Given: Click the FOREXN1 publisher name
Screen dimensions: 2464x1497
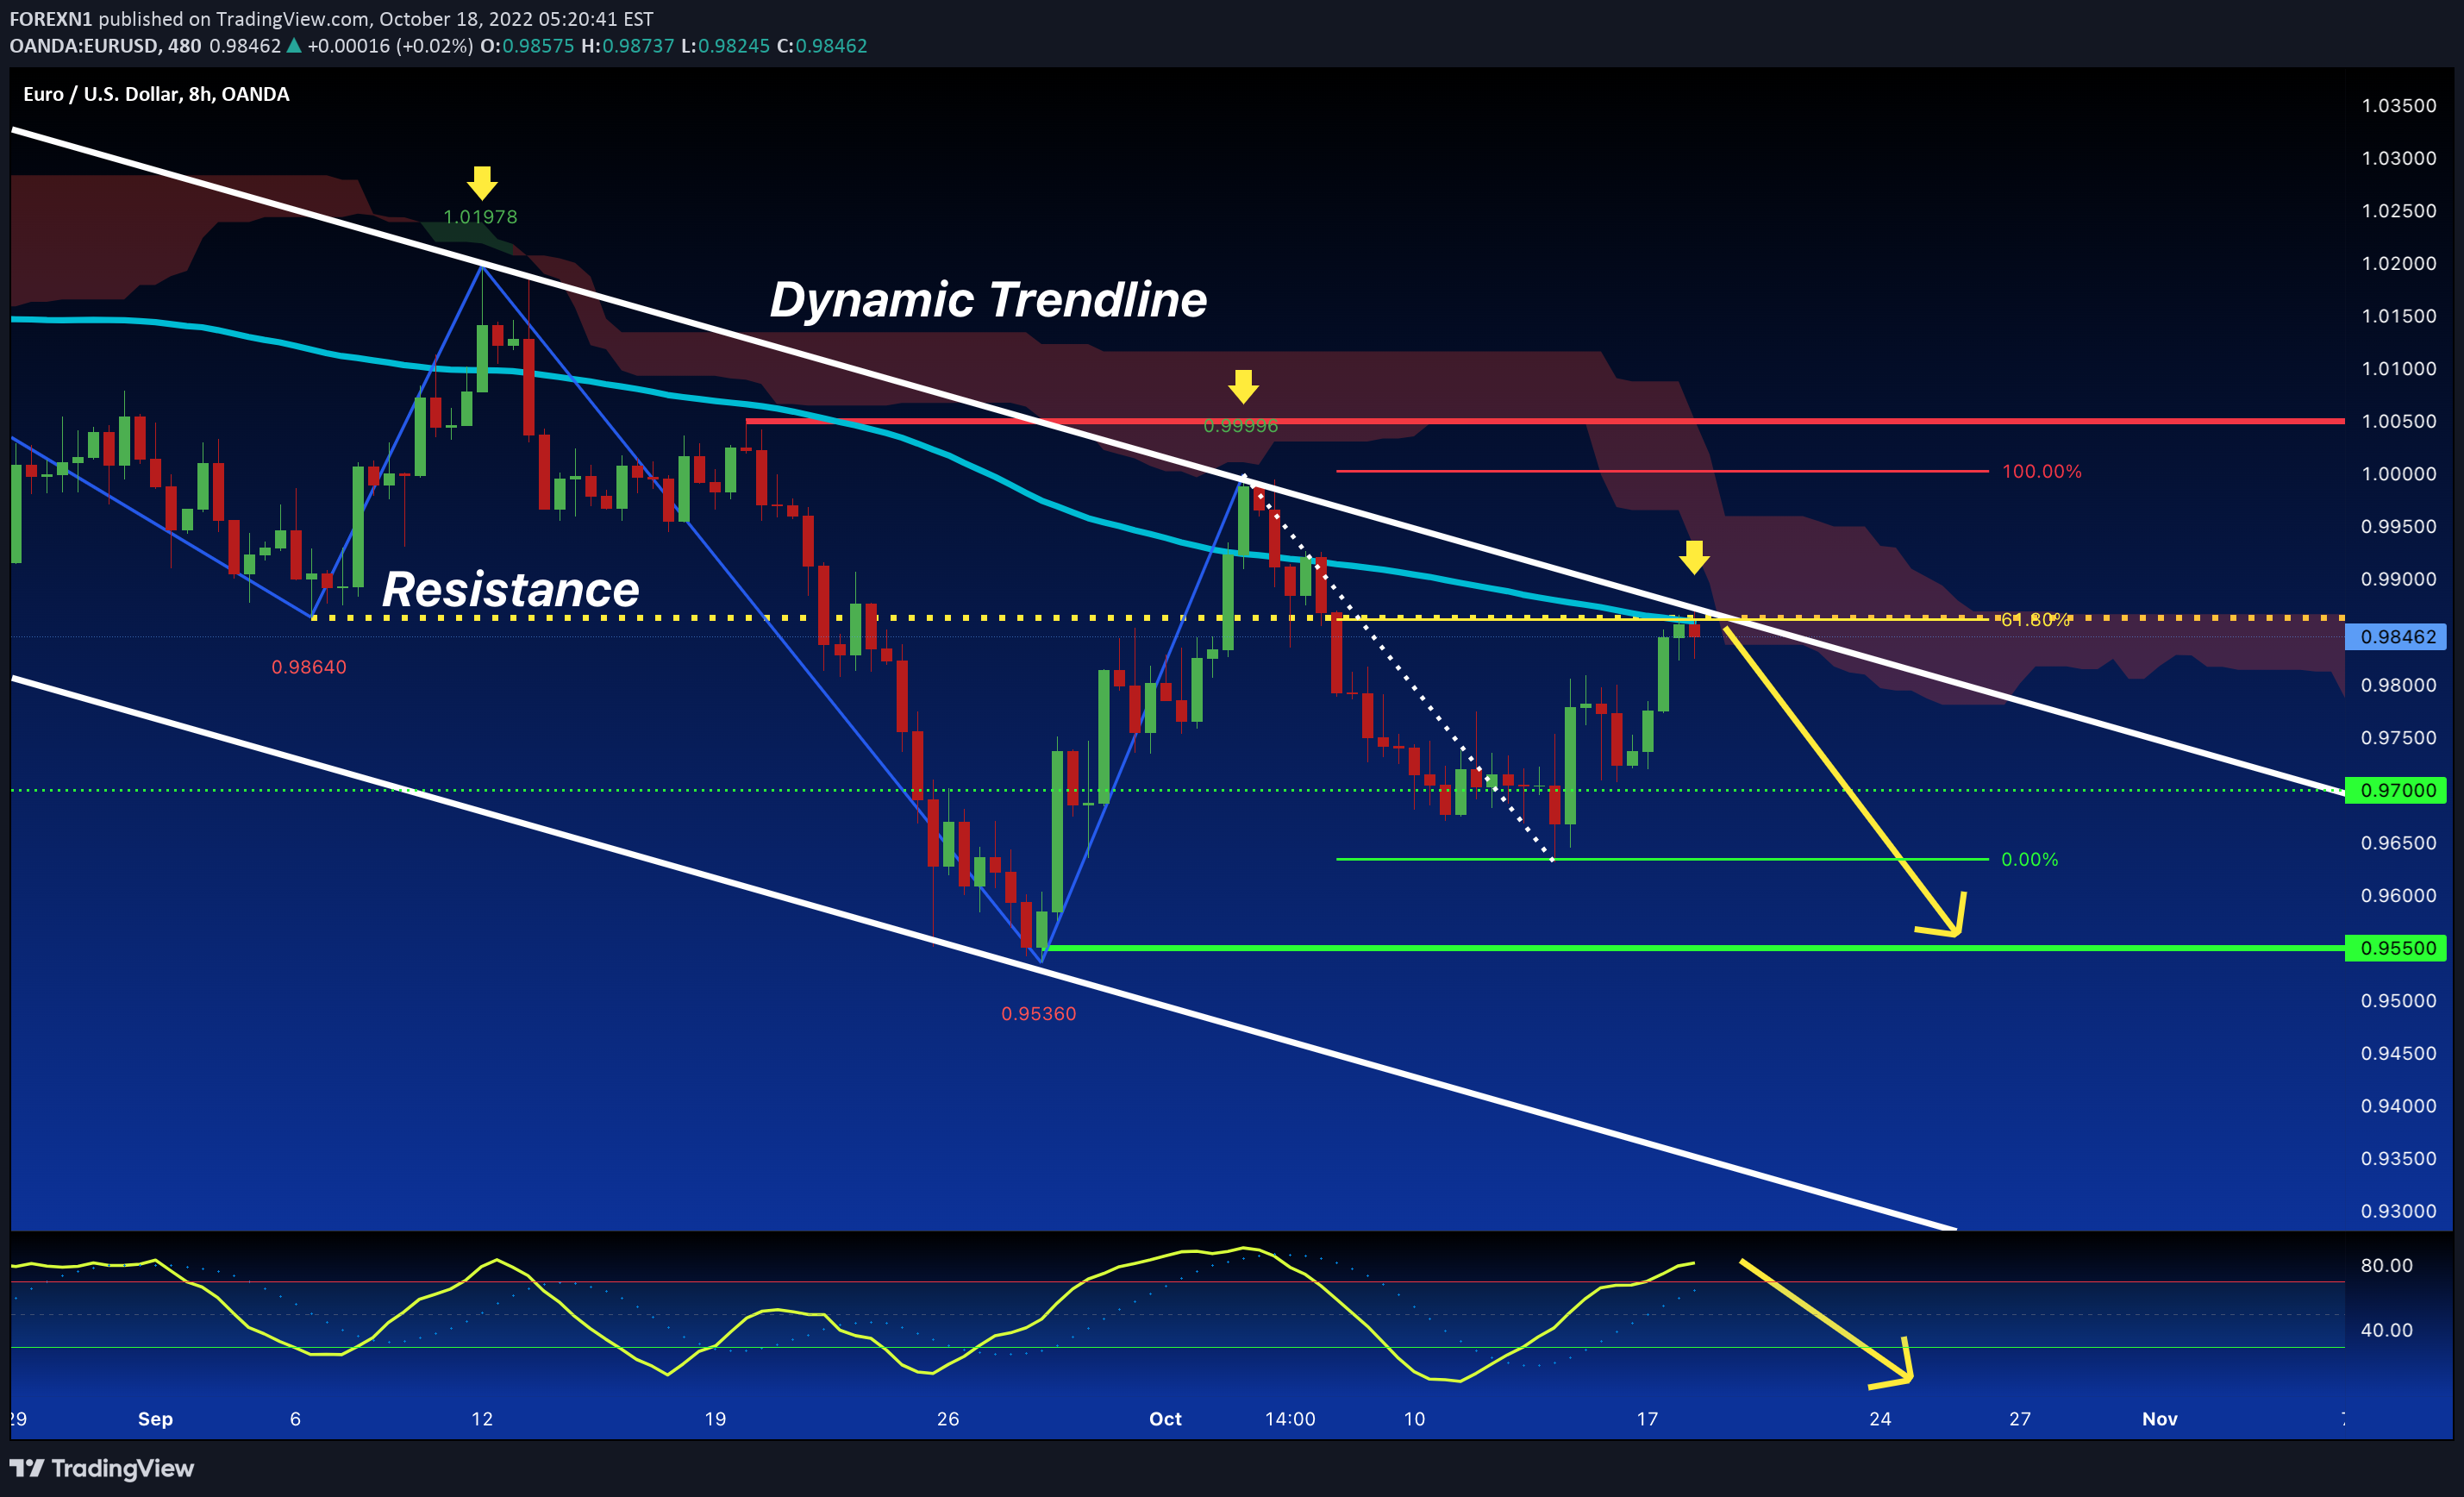Looking at the screenshot, I should pyautogui.click(x=51, y=19).
